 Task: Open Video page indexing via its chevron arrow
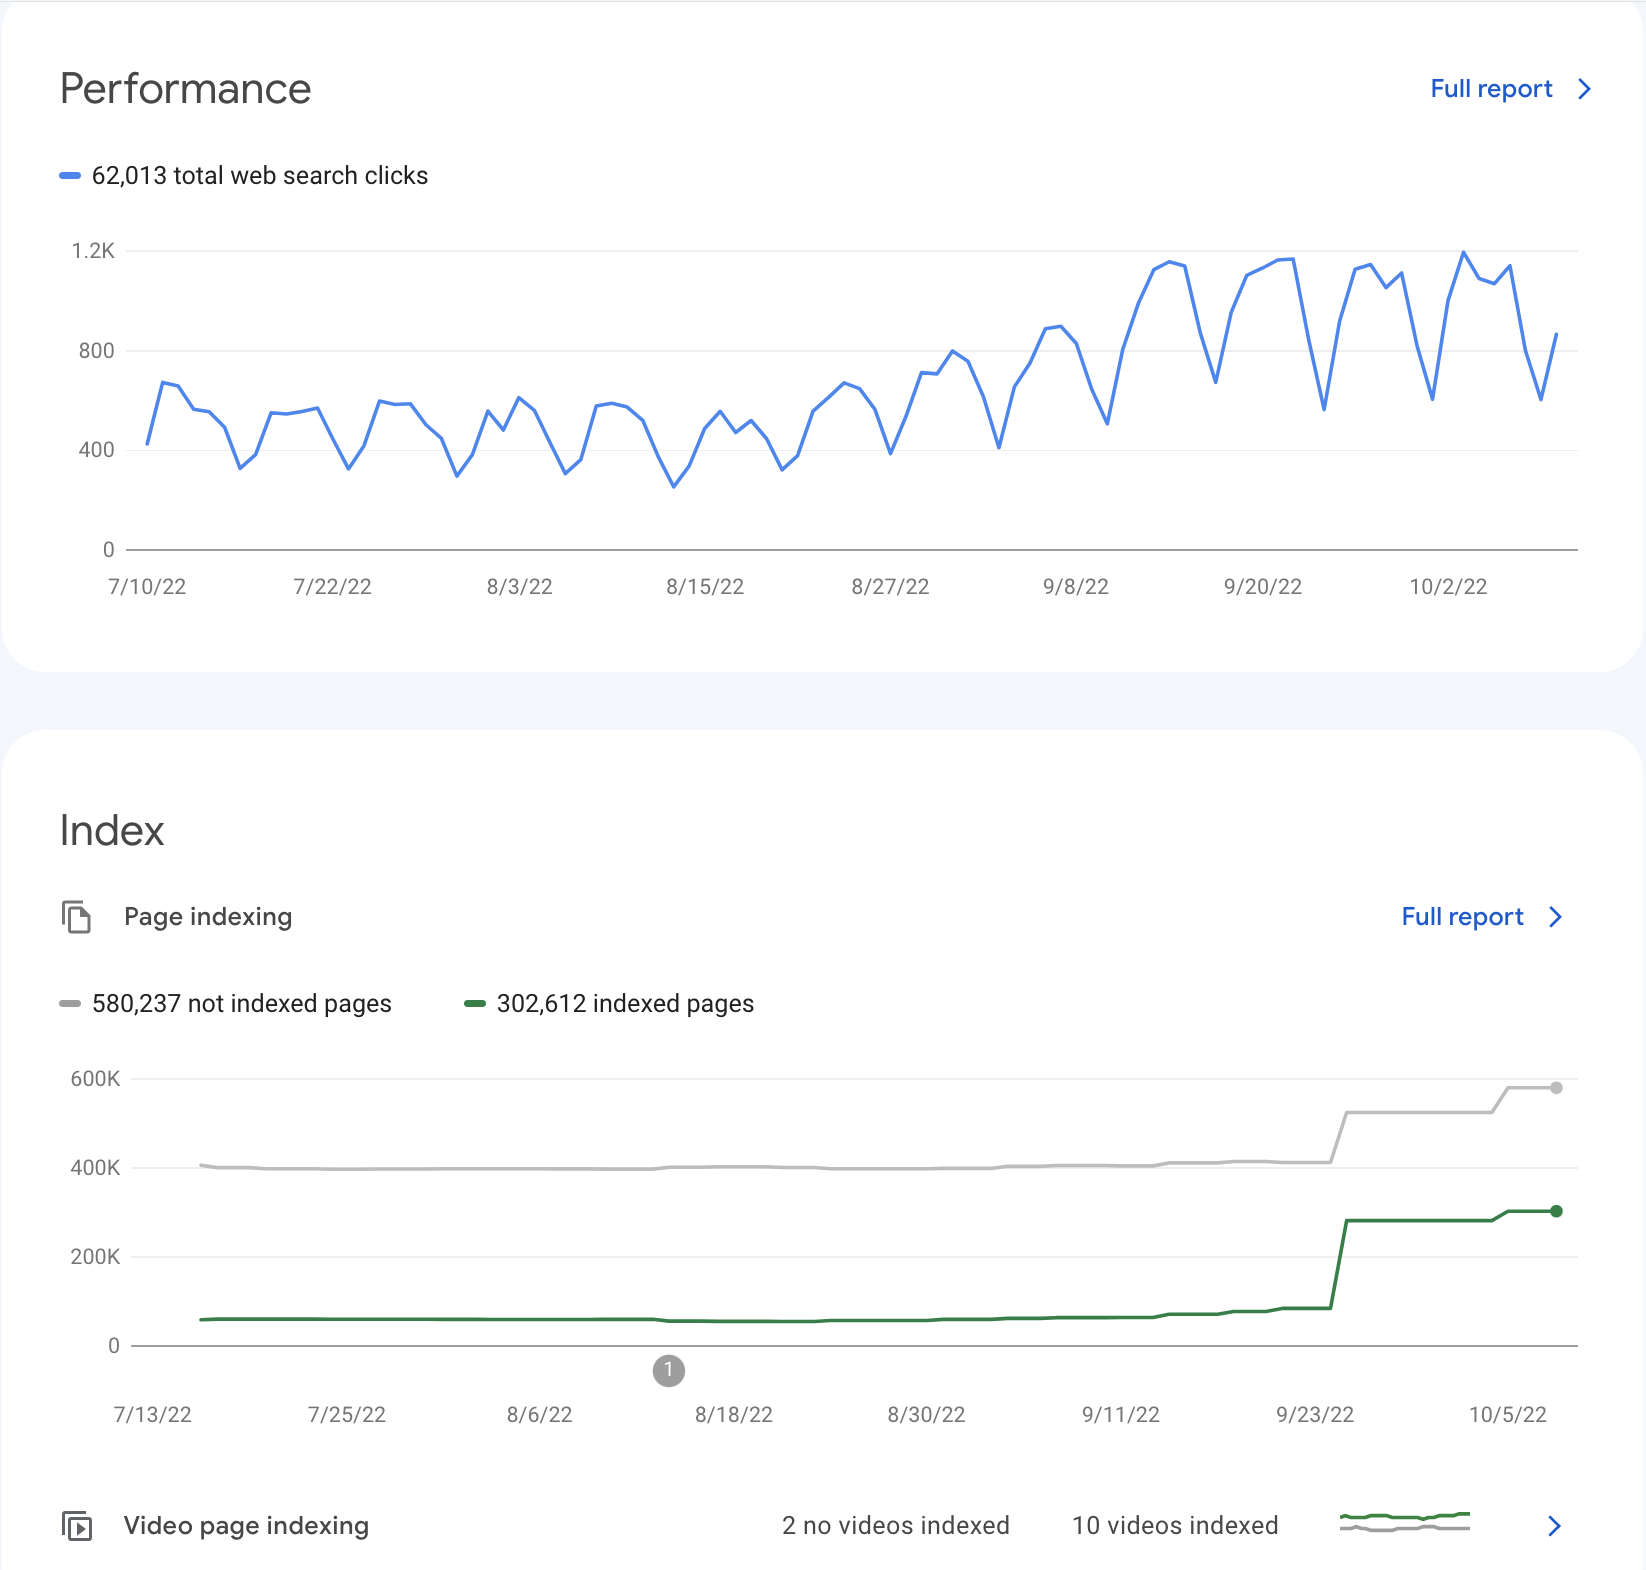tap(1554, 1526)
